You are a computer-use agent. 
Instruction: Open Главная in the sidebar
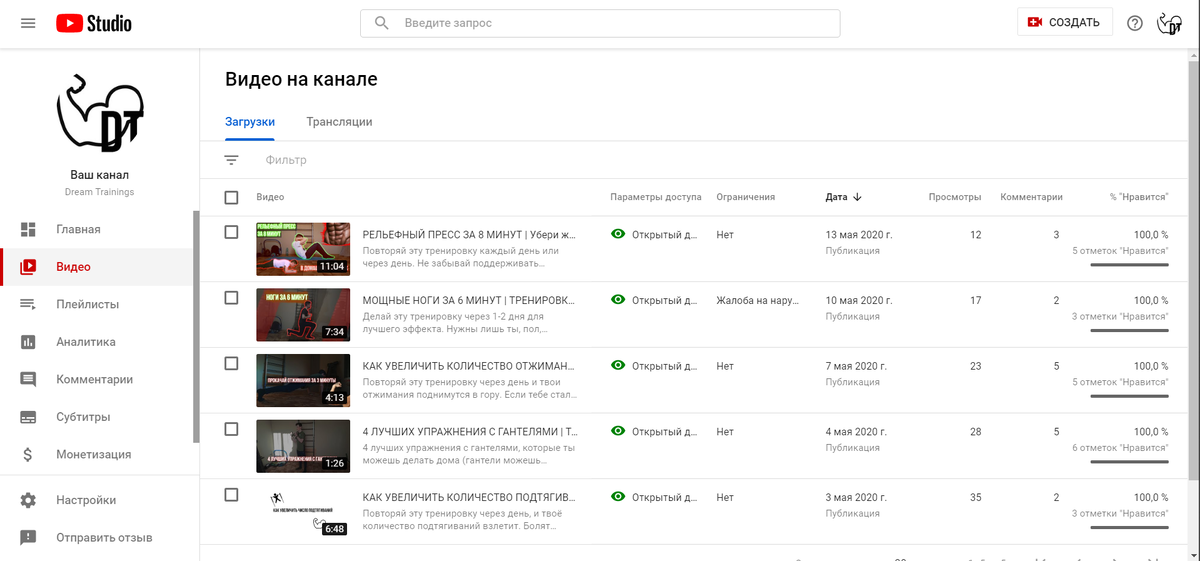(97, 229)
